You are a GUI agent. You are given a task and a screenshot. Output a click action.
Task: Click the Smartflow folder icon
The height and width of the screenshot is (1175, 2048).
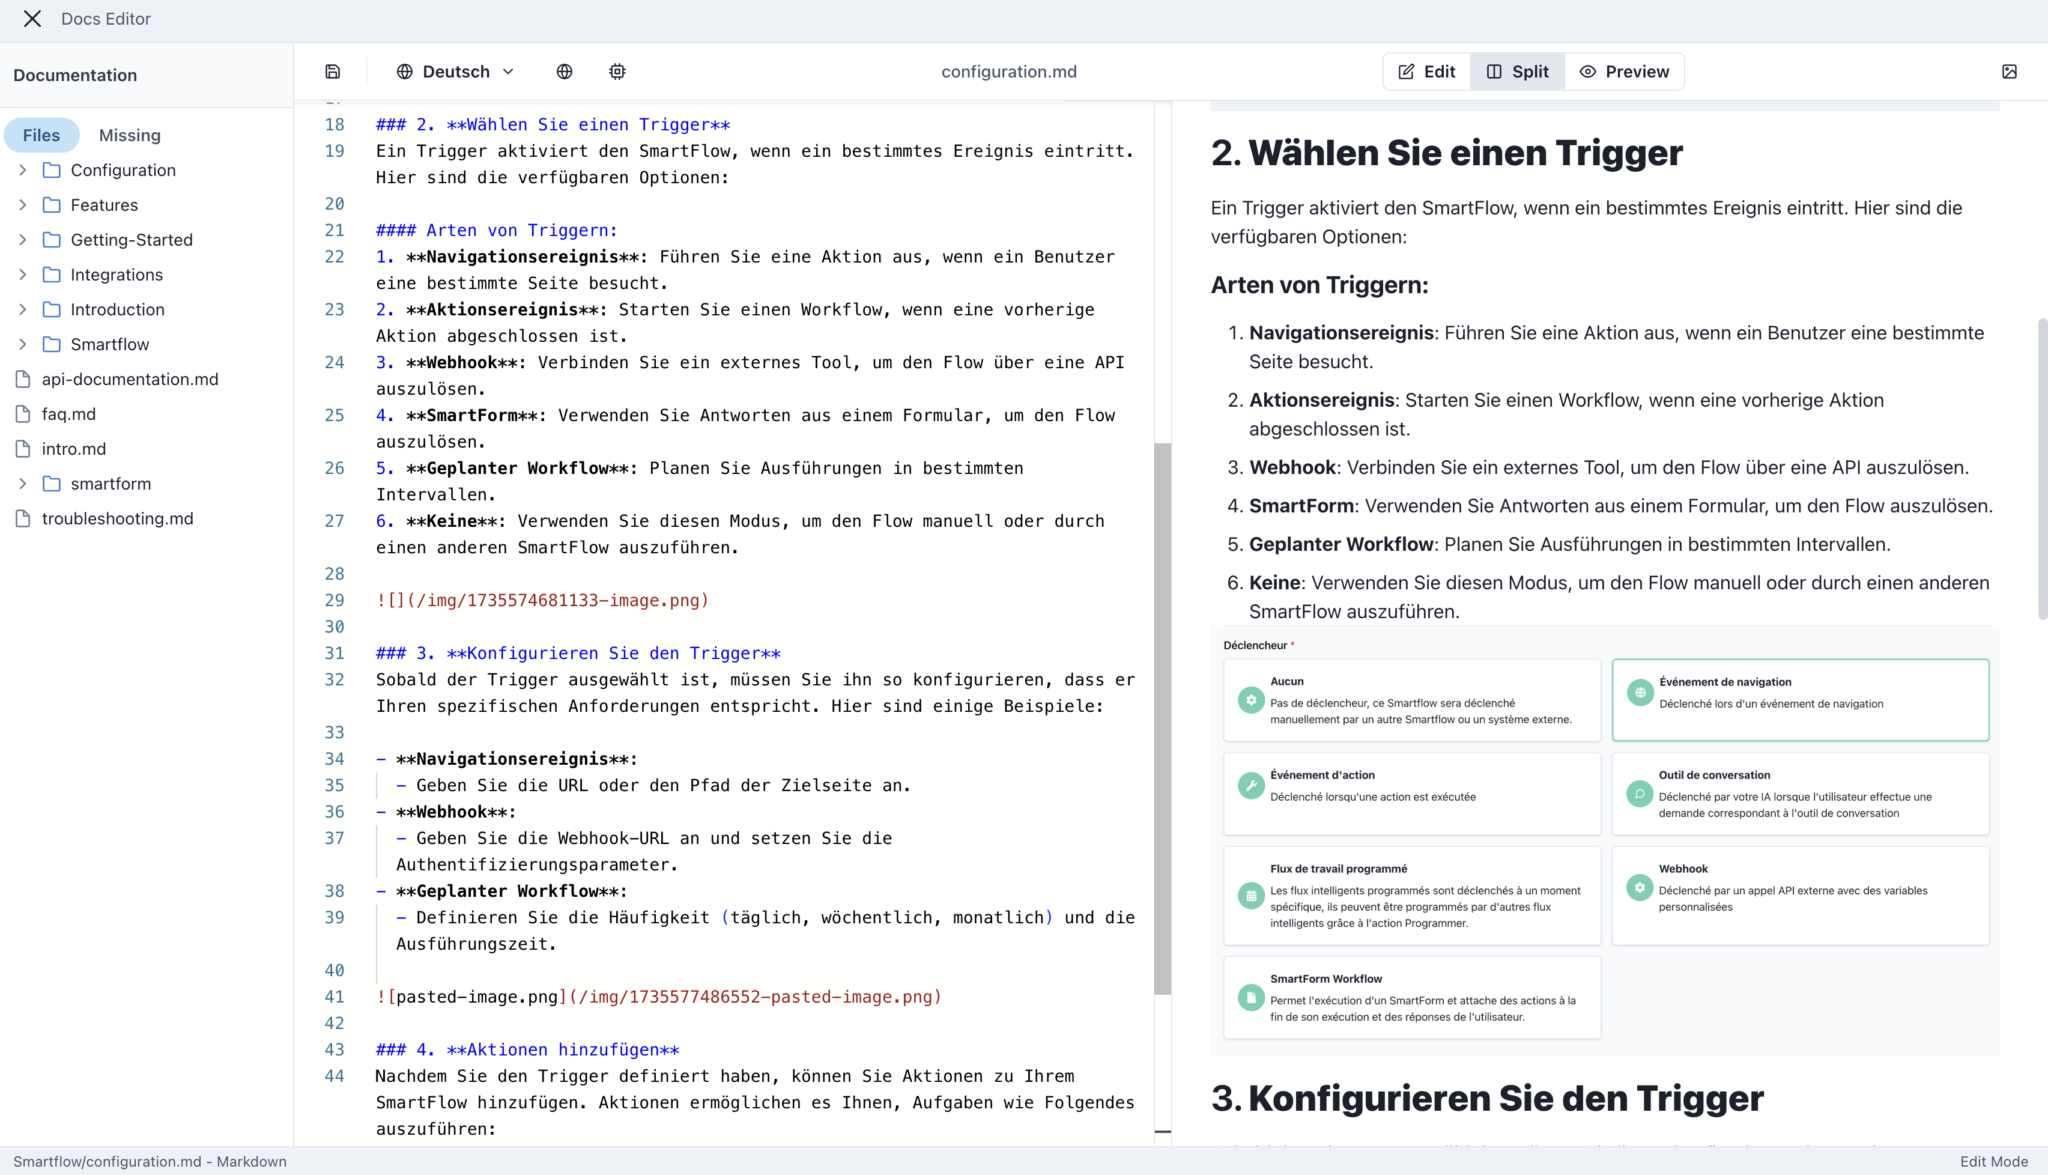[x=52, y=344]
